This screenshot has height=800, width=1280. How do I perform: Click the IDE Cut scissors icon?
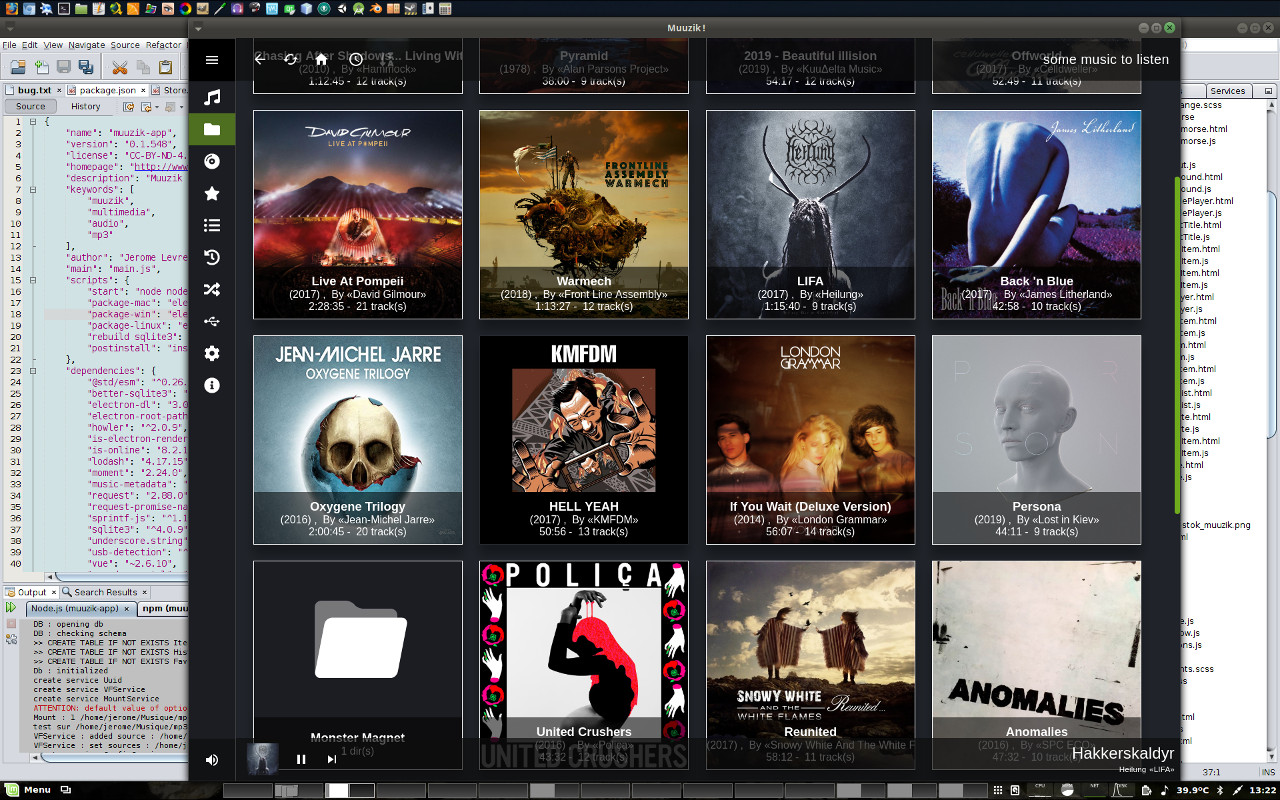pos(120,68)
